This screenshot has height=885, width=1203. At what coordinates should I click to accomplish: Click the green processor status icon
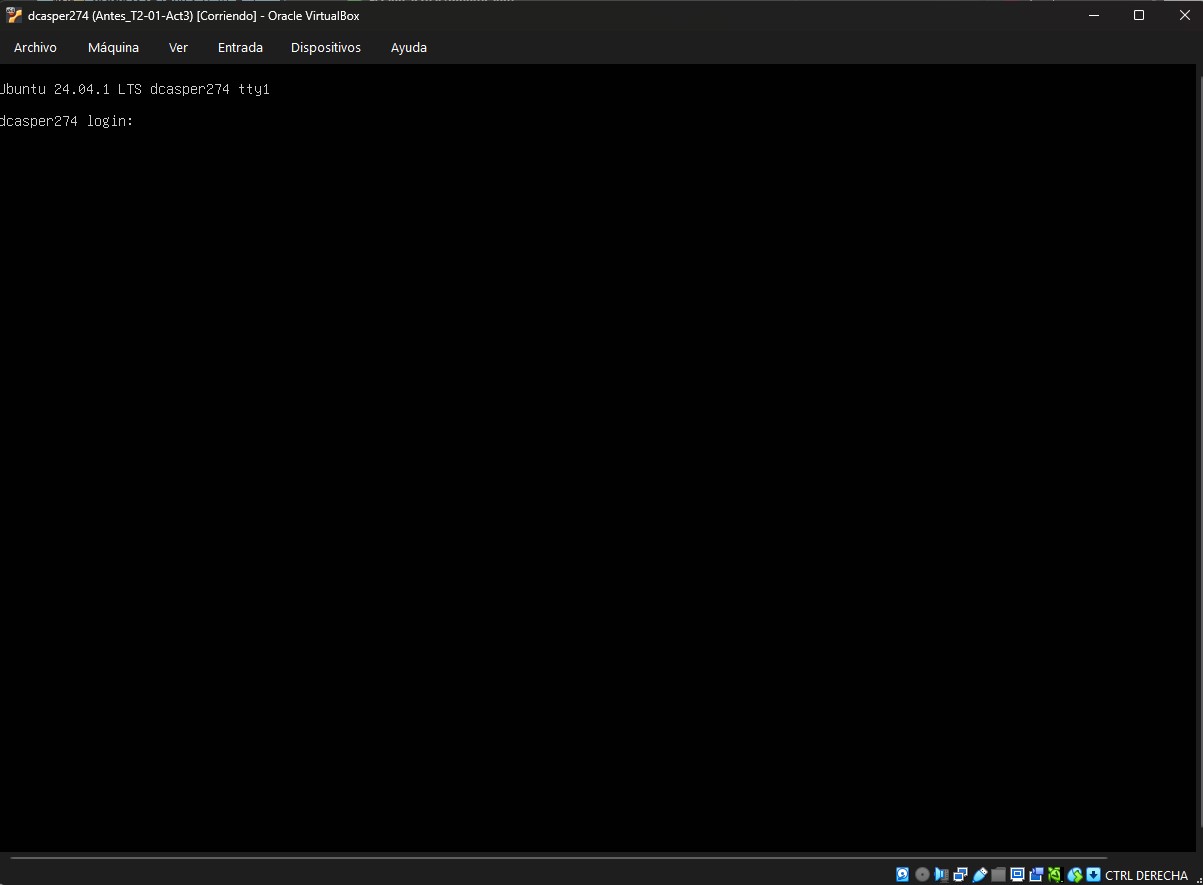pos(1055,875)
